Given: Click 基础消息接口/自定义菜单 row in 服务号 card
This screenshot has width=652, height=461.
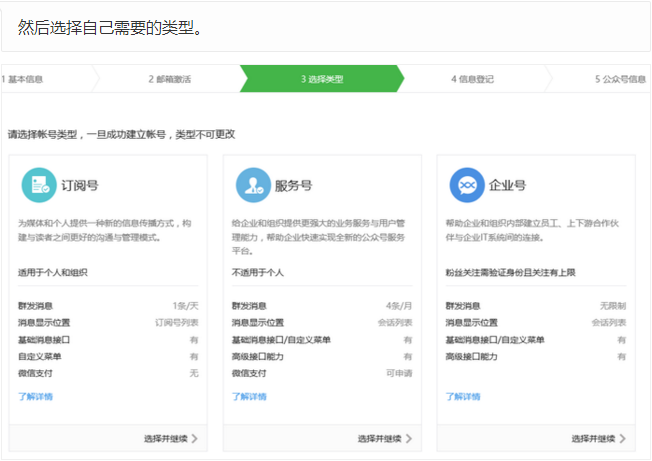Looking at the screenshot, I should click(322, 340).
